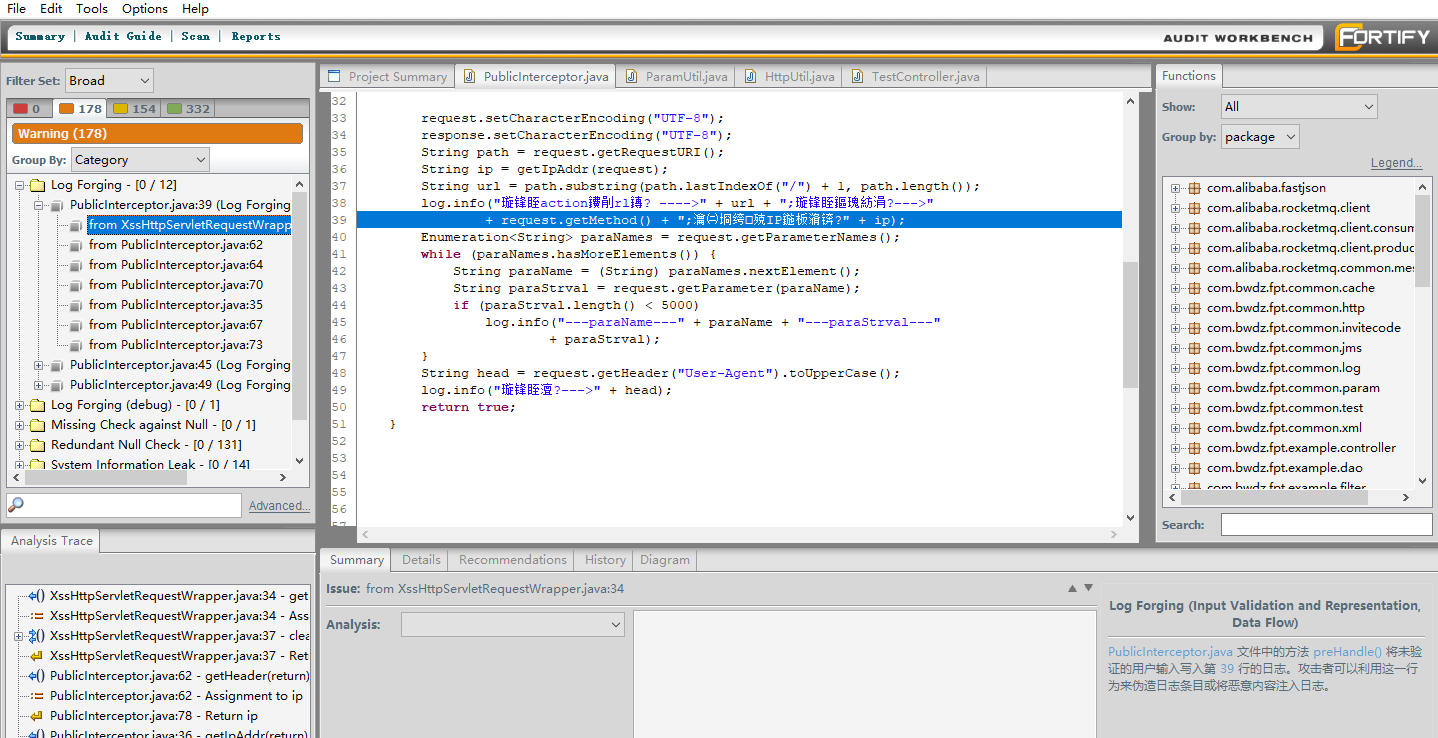Viewport: 1438px width, 738px height.
Task: Switch to the Diagram tab
Action: (665, 560)
